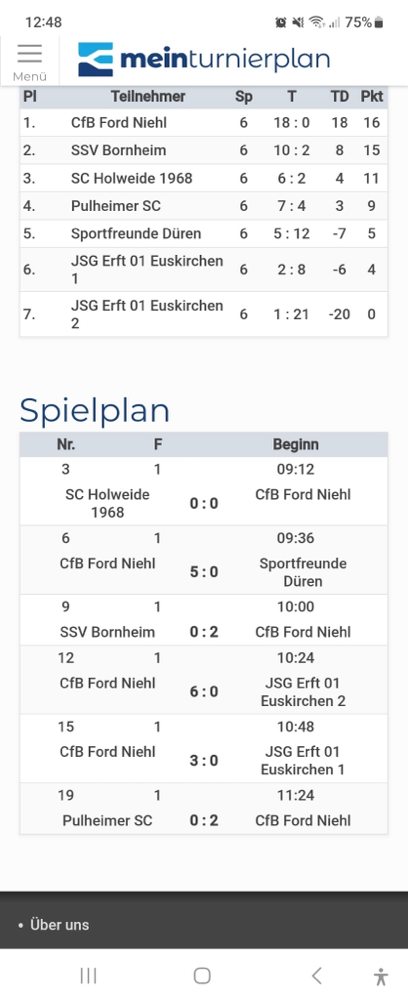Viewport: 408px width, 1000px height.
Task: Open the accessibility figure icon
Action: coord(381,976)
